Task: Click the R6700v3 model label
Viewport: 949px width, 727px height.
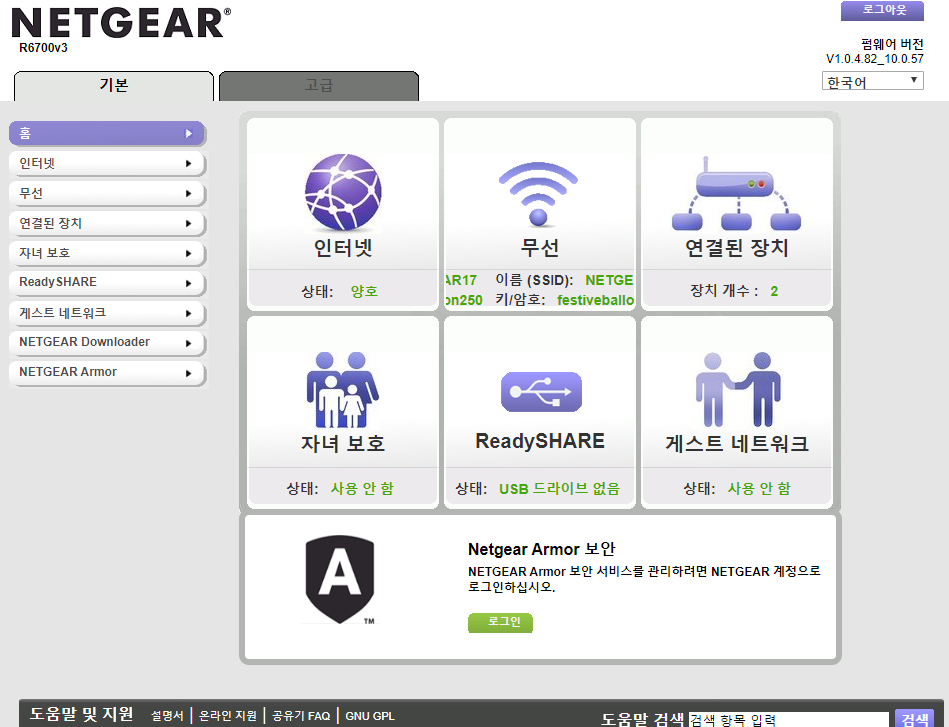Action: point(43,48)
